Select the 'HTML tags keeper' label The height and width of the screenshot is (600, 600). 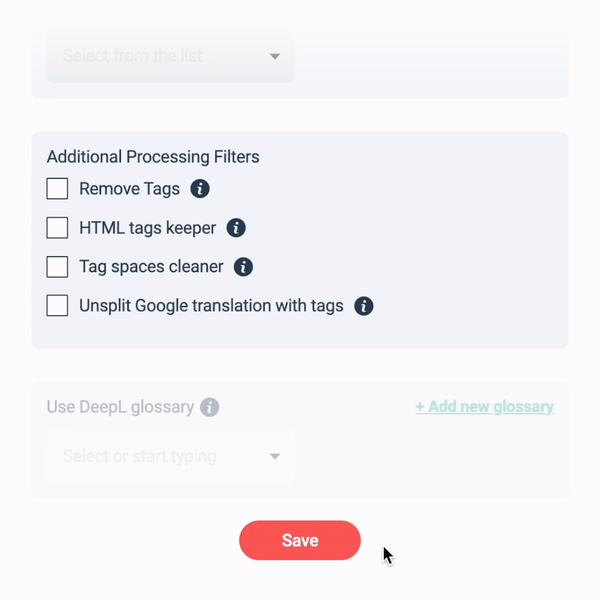148,228
